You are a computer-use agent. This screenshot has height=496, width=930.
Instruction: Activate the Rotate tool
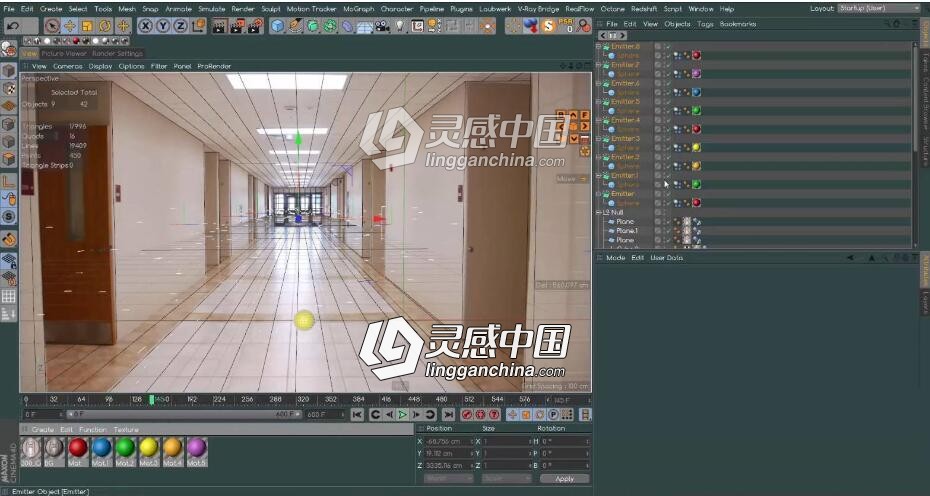tap(105, 26)
